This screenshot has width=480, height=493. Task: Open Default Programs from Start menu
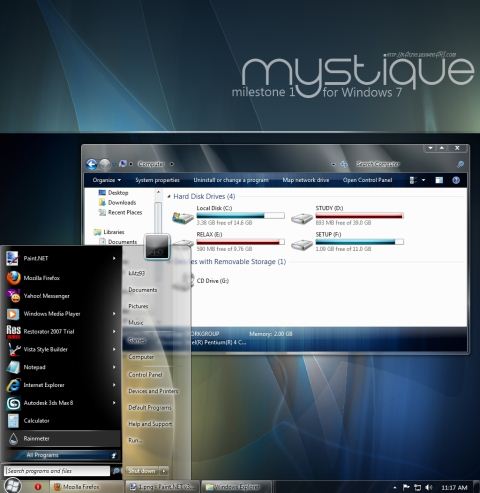click(150, 407)
